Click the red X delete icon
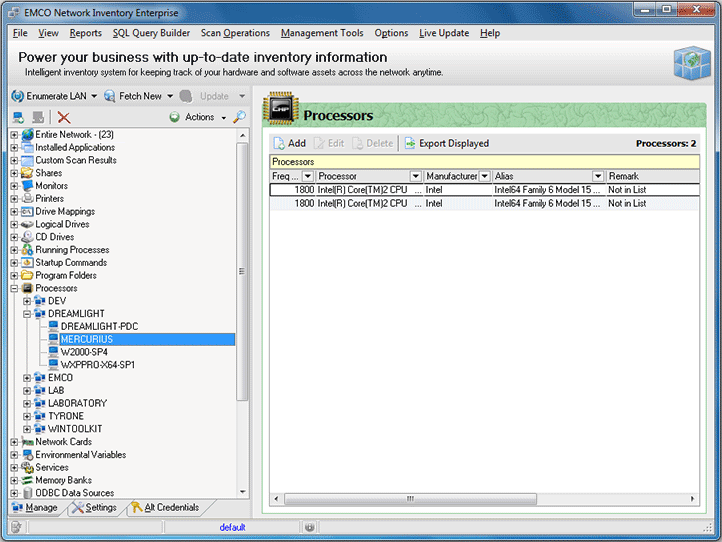Image resolution: width=722 pixels, height=542 pixels. [x=64, y=117]
